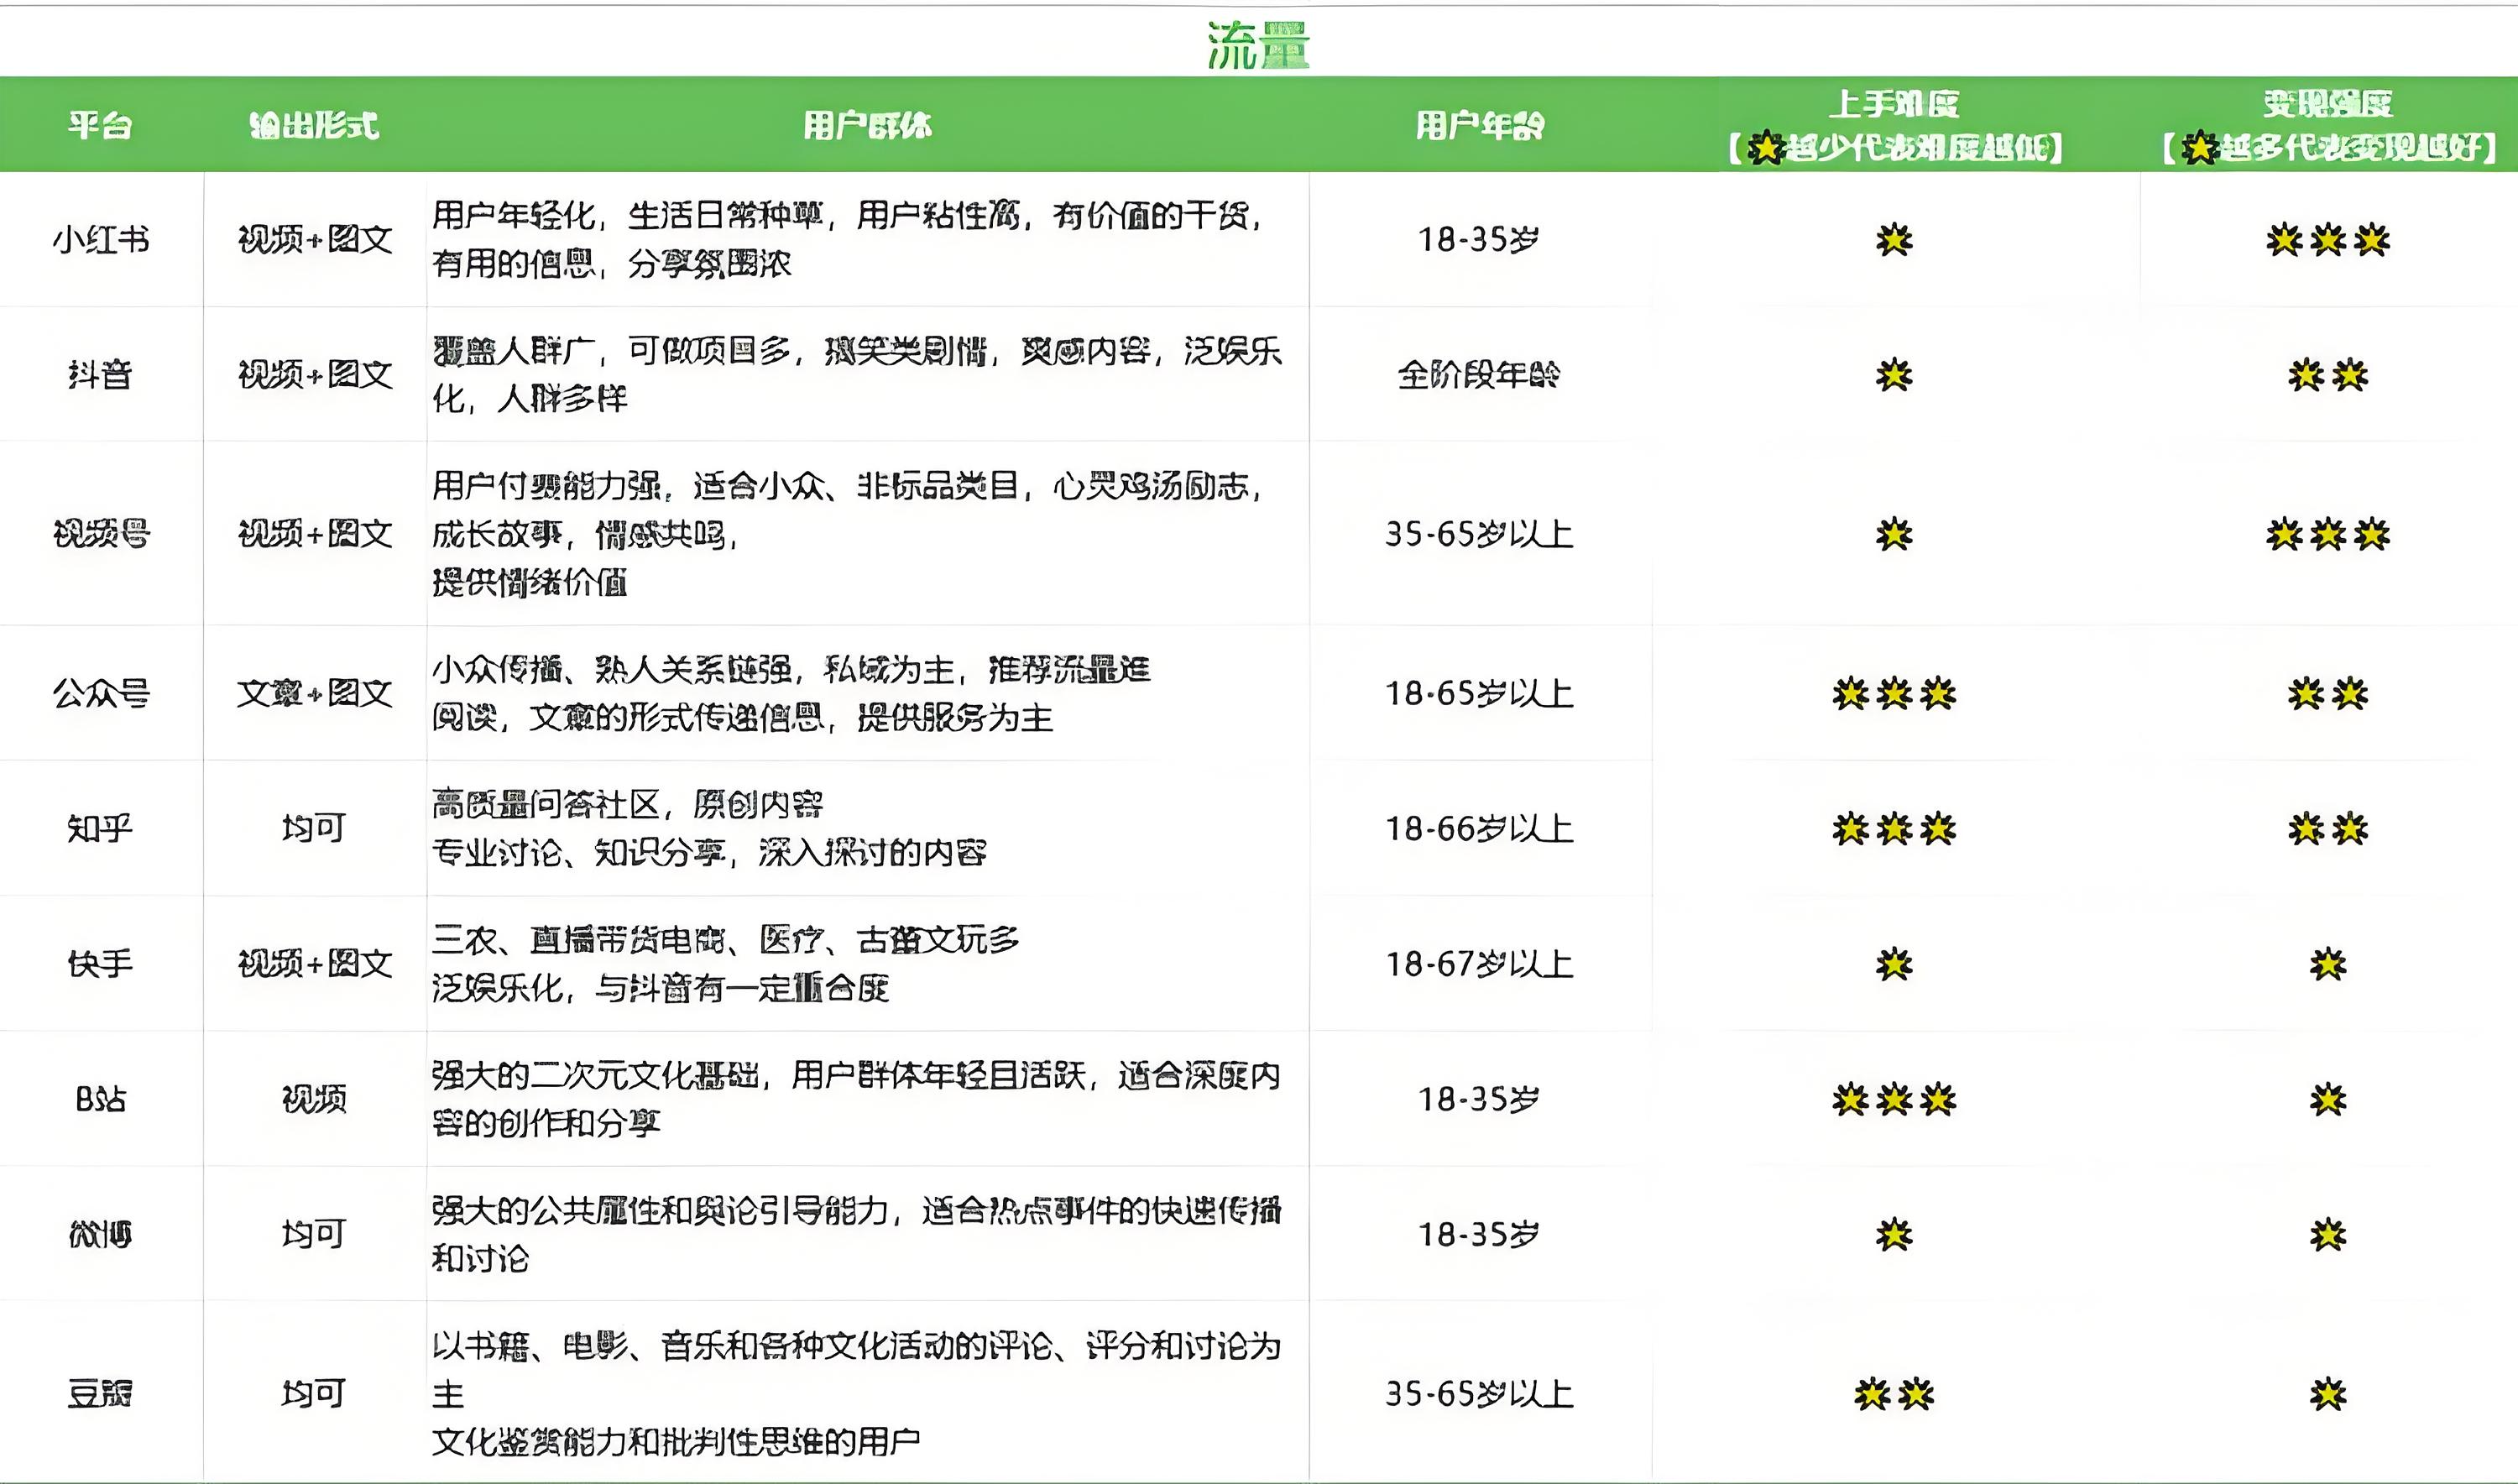The width and height of the screenshot is (2518, 1484).
Task: Click the star icon in 越多代表变现越好 legend
Action: pyautogui.click(x=2199, y=148)
